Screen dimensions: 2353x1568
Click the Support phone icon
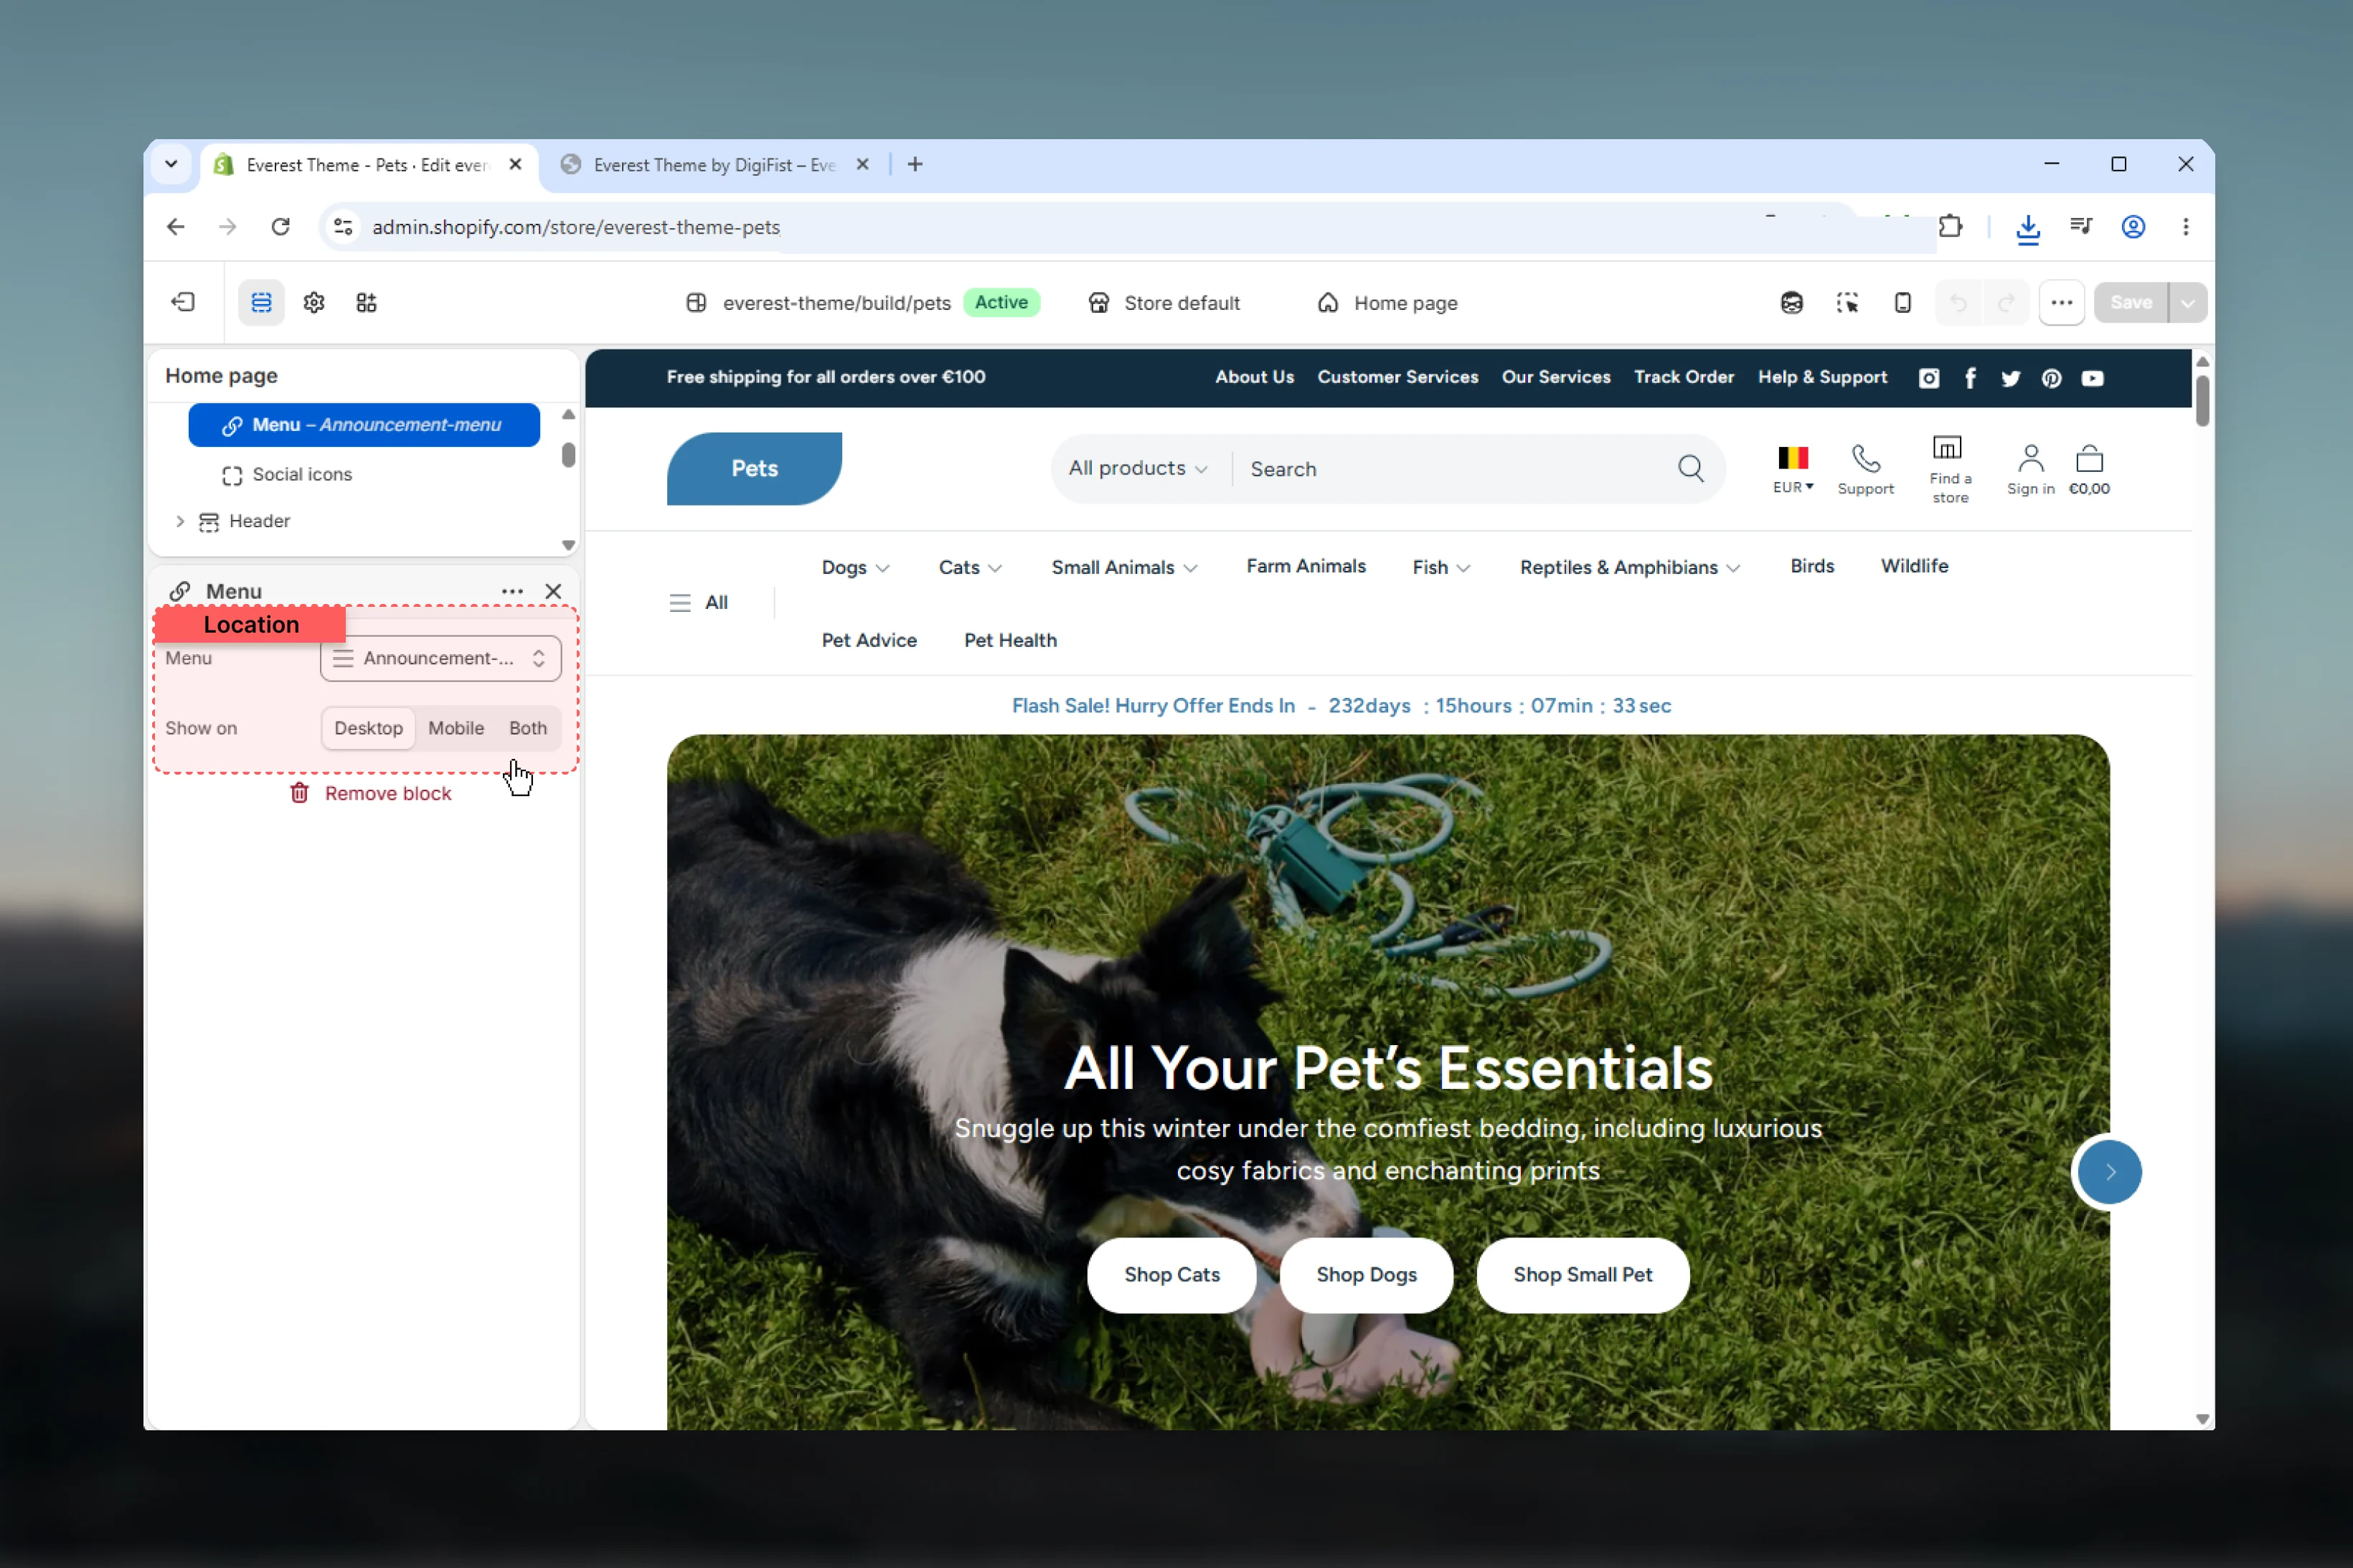click(x=1865, y=458)
